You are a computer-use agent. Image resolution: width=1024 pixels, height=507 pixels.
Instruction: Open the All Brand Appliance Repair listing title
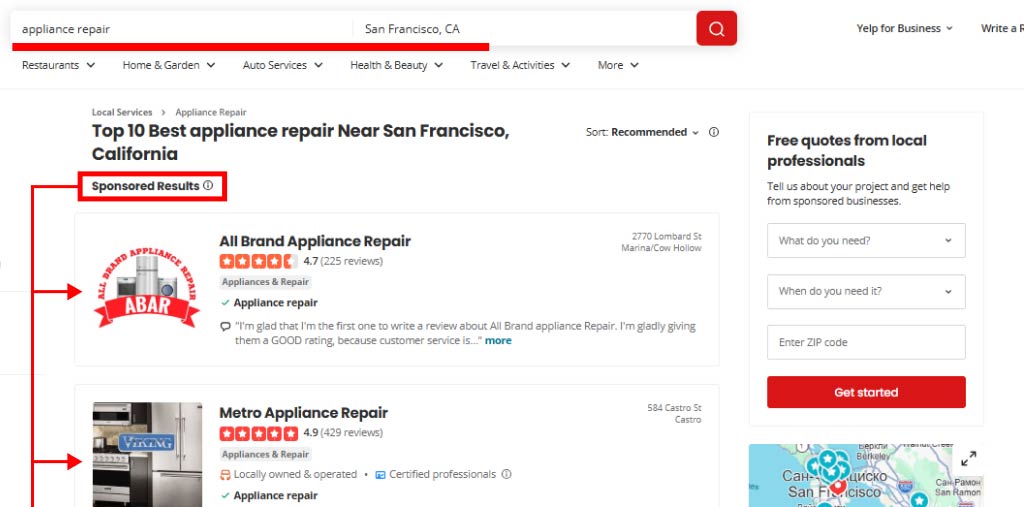point(315,241)
